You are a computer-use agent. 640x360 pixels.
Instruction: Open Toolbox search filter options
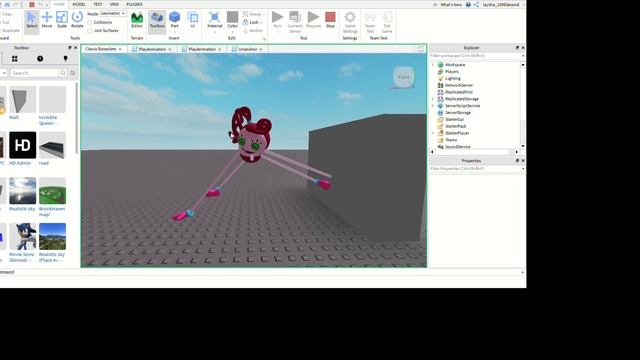pyautogui.click(x=73, y=73)
